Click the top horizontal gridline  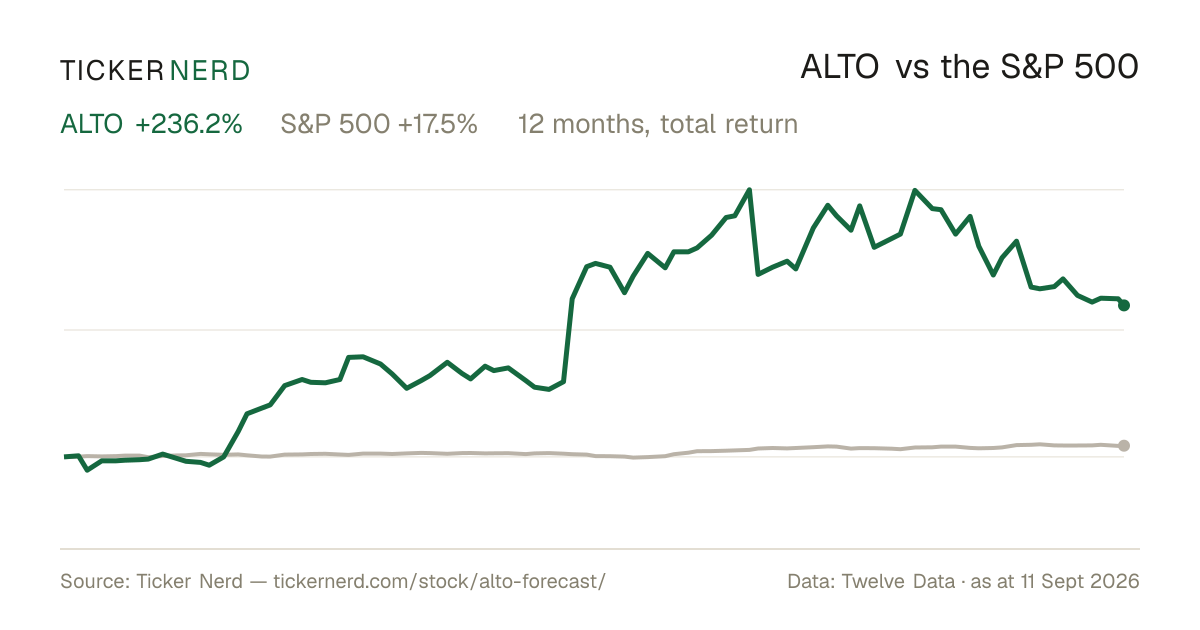594,189
